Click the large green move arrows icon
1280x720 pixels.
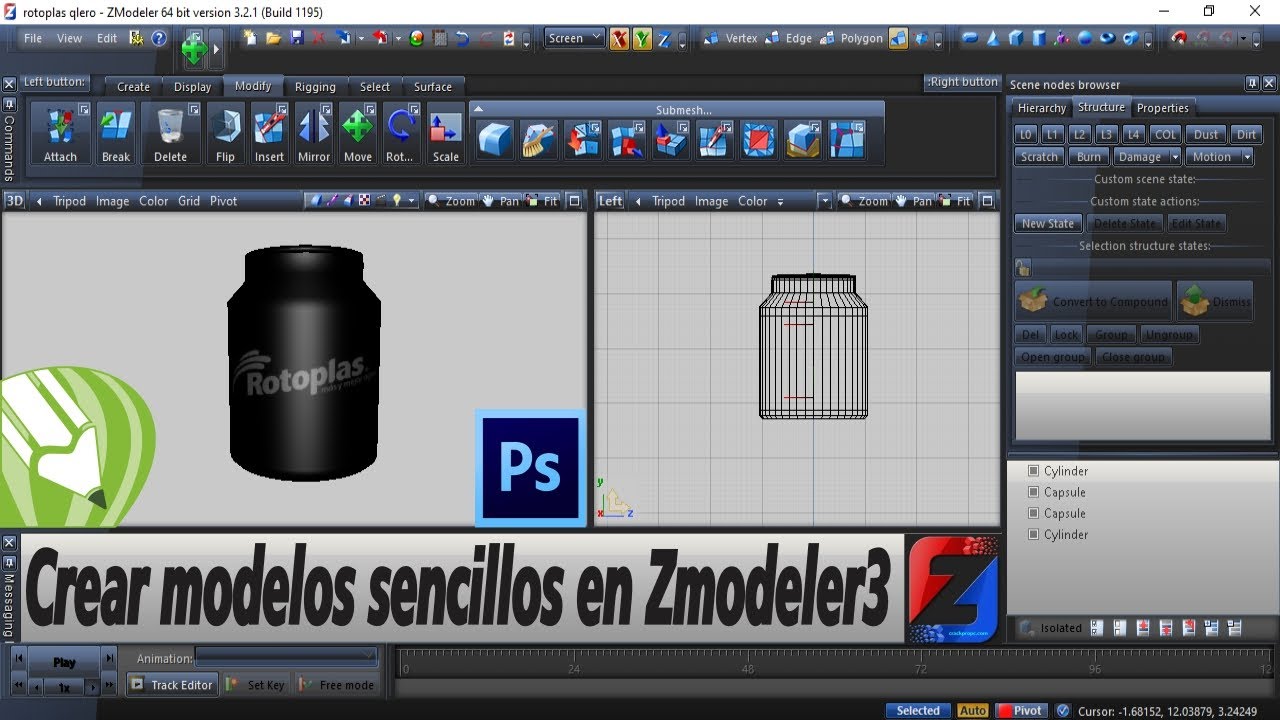pyautogui.click(x=194, y=48)
